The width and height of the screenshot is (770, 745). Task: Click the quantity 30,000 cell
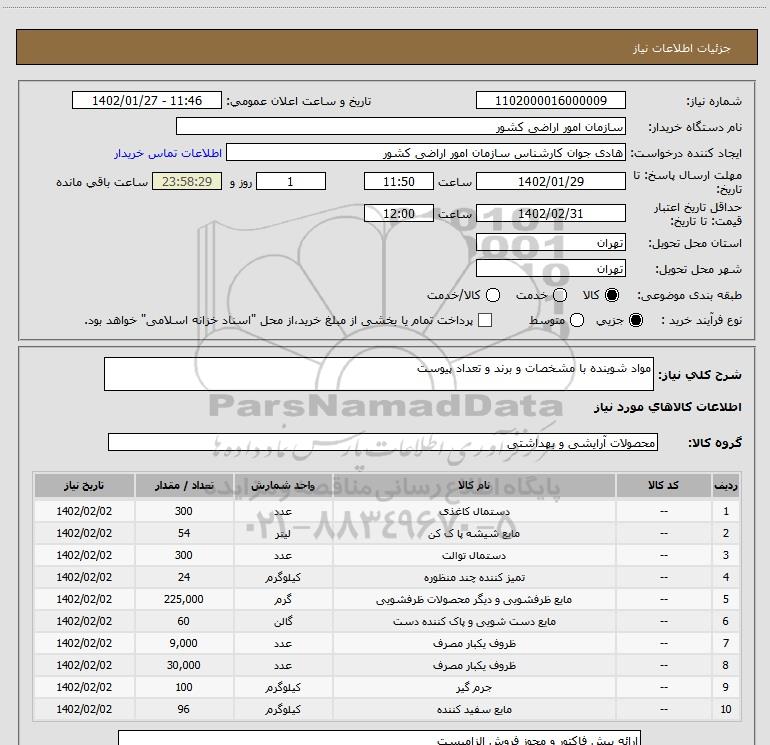184,665
